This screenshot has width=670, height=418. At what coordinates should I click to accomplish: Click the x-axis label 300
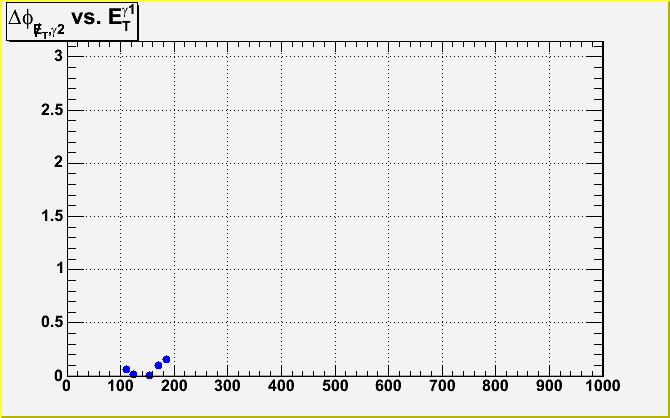(x=227, y=385)
